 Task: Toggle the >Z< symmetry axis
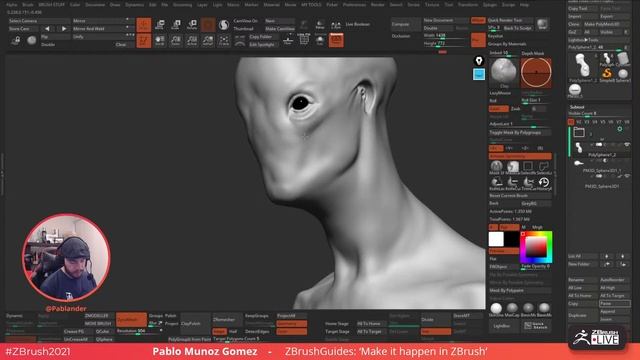click(x=525, y=148)
